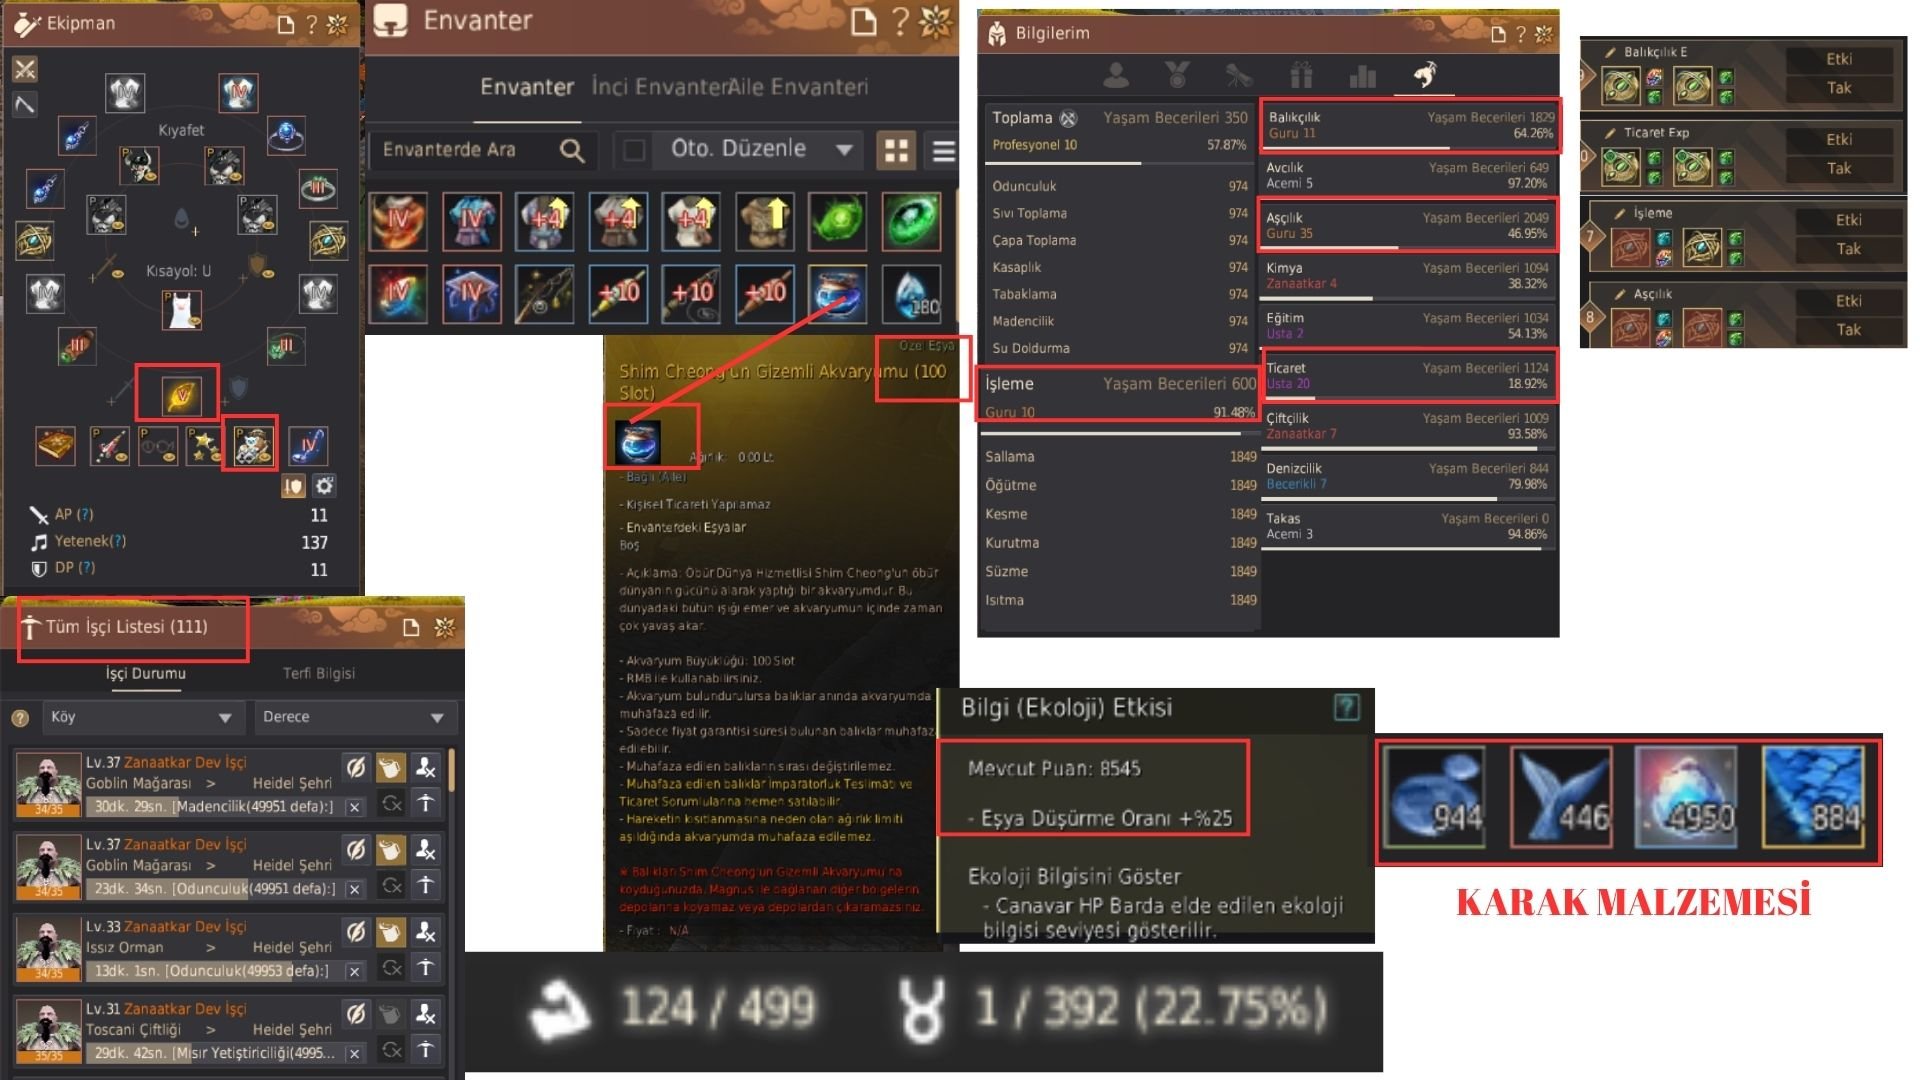Toggle the Oto. Düzenle checkbox
Screen dimensions: 1920x1080
click(x=634, y=150)
